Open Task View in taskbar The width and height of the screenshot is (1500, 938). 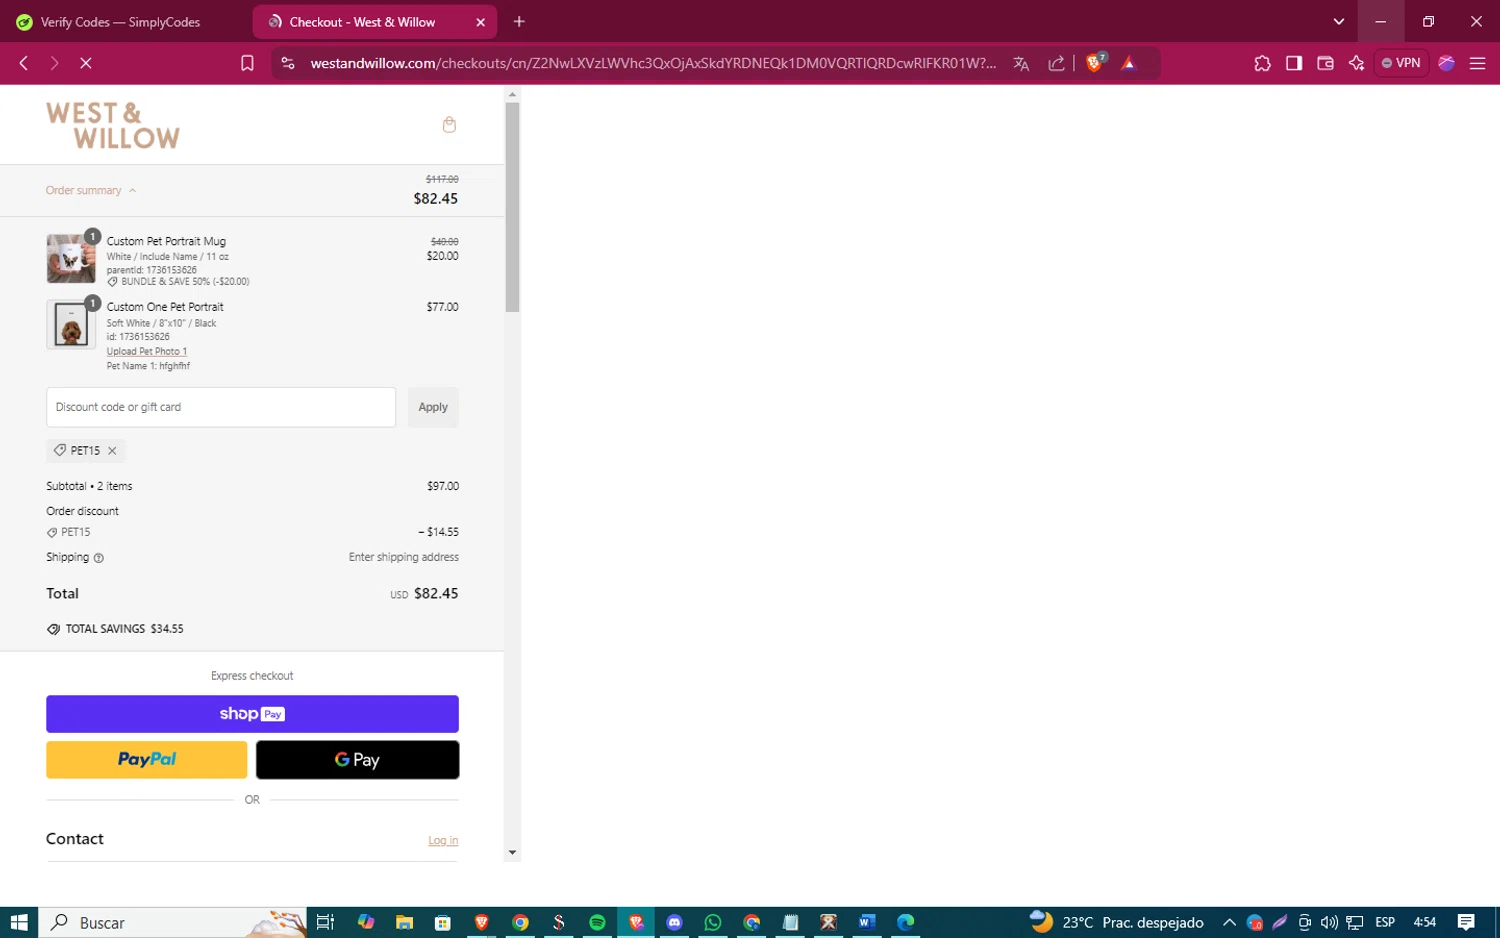325,922
